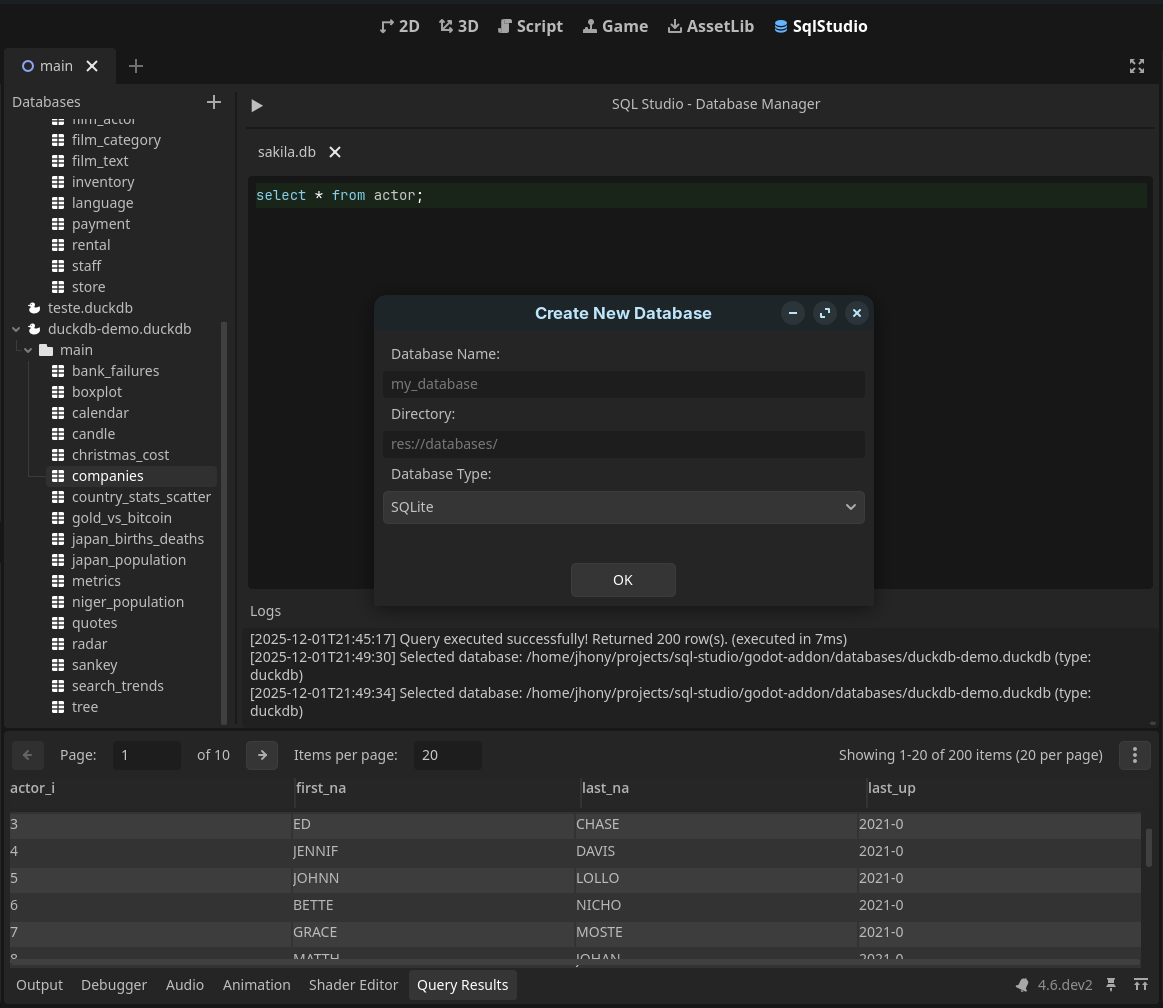Open the AssetLib workspace
The image size is (1163, 1008).
point(710,26)
